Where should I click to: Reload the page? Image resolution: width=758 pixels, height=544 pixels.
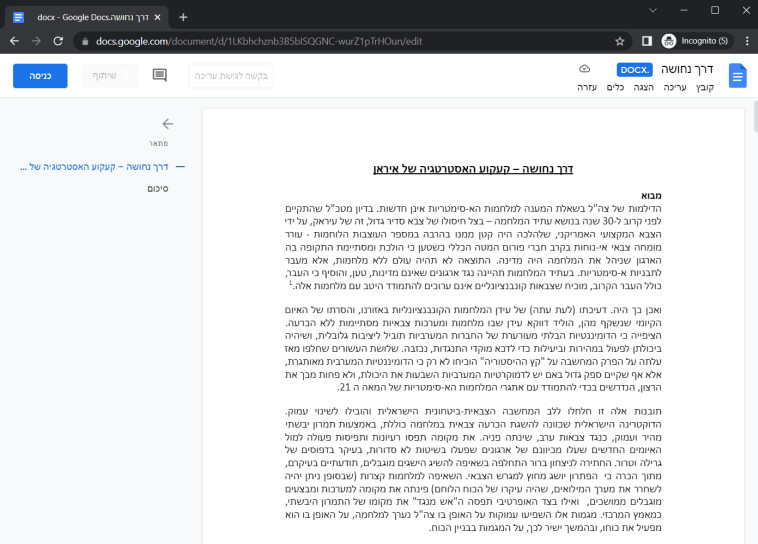[60, 41]
